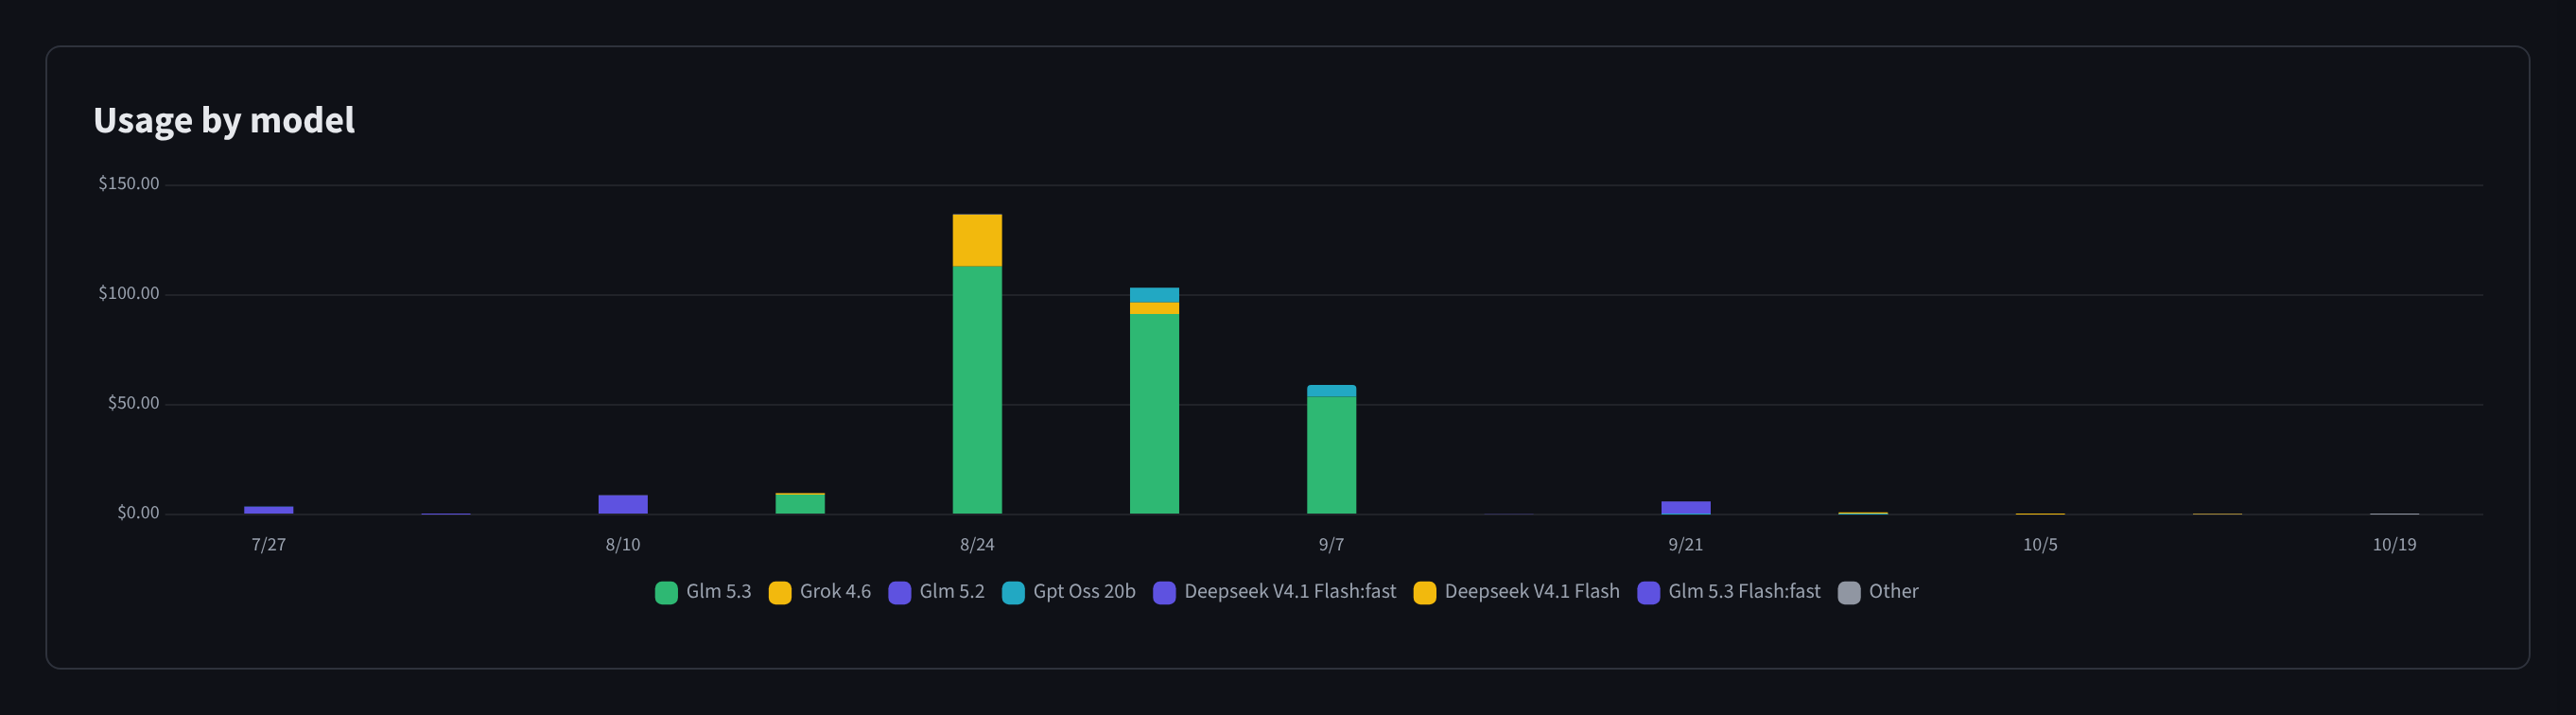
Task: Click the '8/24' x-axis date label
Action: point(977,544)
